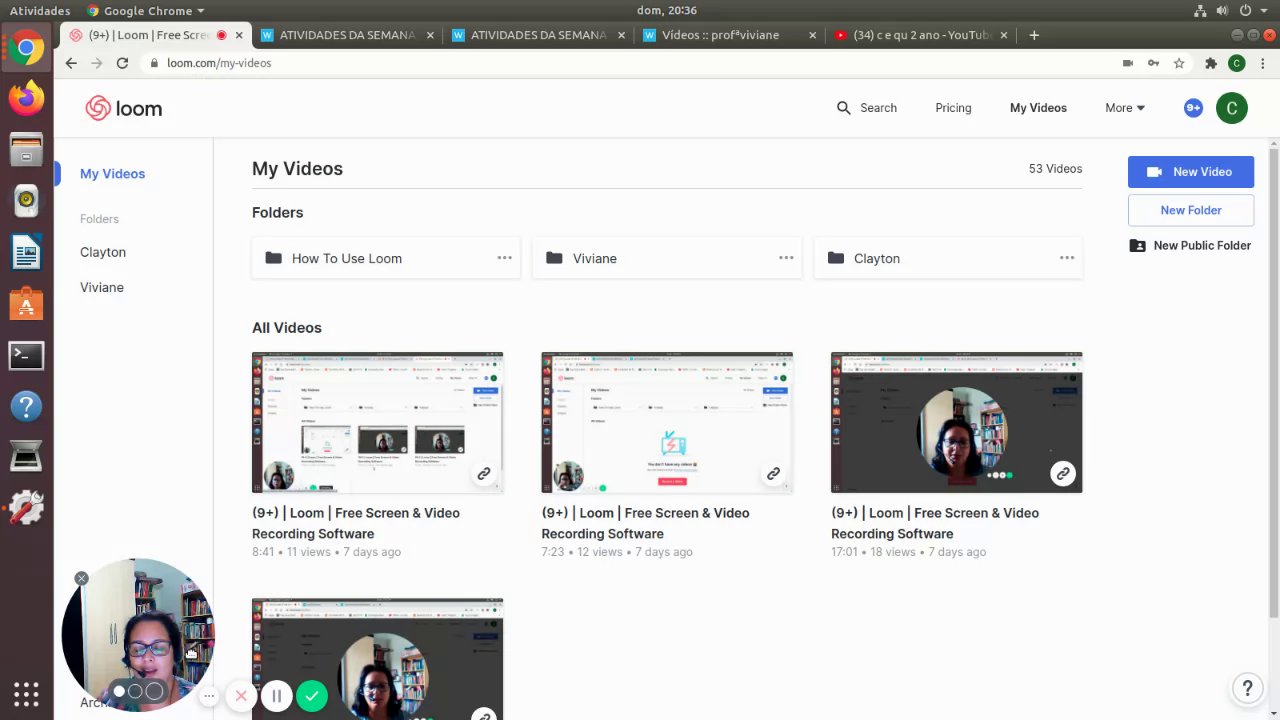Click the Loom logo

click(x=124, y=108)
